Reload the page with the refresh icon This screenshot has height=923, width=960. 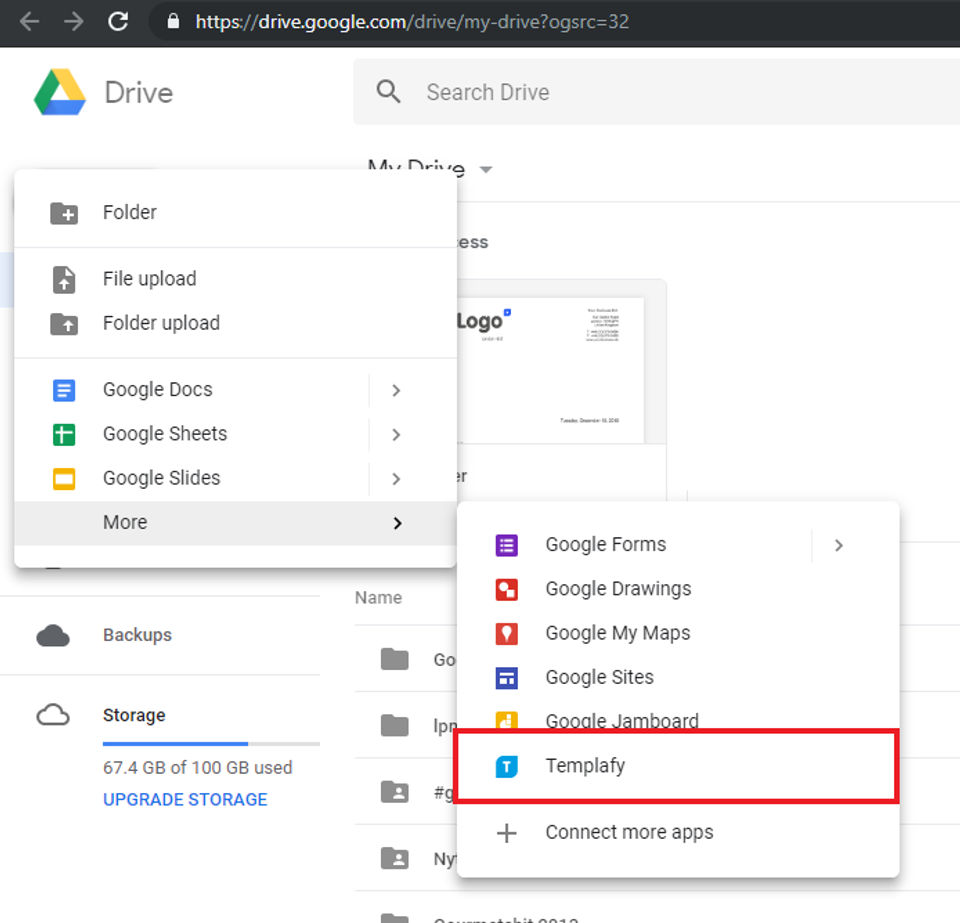point(118,21)
